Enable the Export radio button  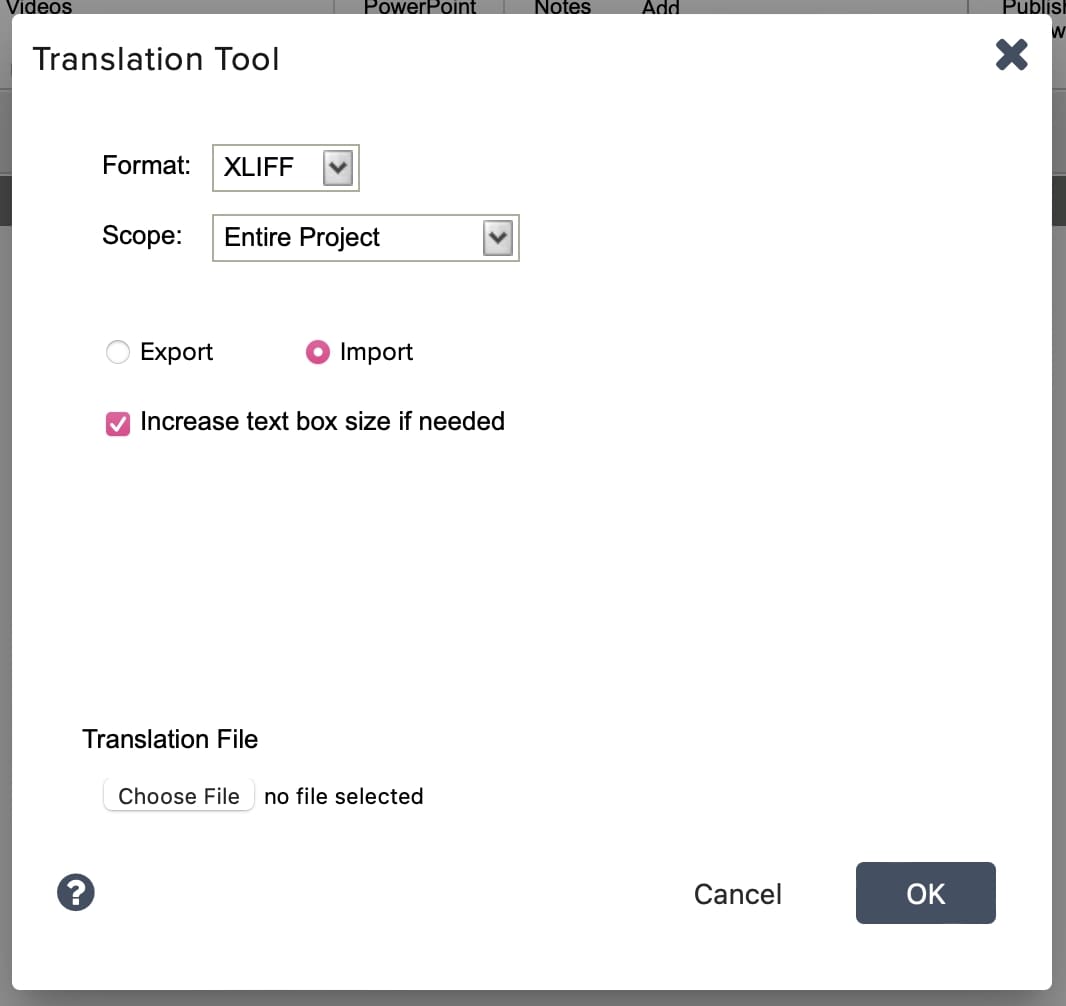point(117,352)
